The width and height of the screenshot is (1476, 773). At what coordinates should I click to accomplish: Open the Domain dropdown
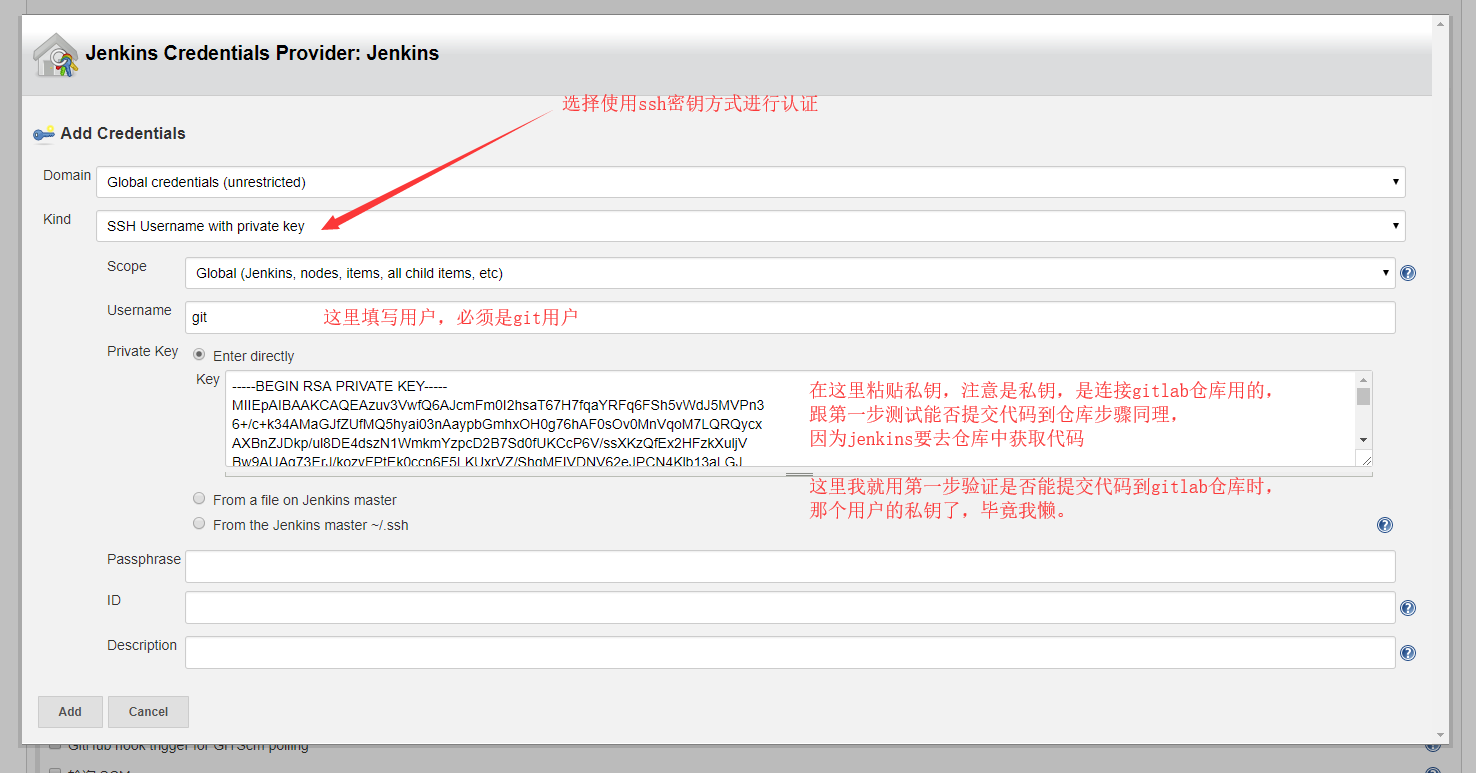pyautogui.click(x=751, y=182)
